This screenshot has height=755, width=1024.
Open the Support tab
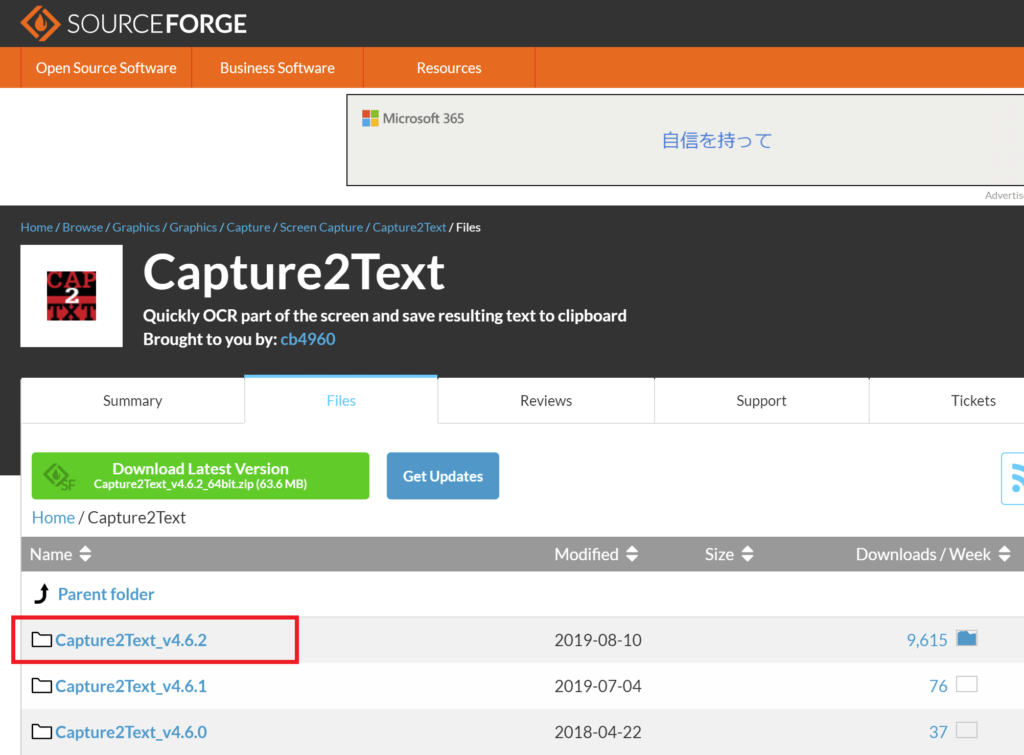pos(761,400)
